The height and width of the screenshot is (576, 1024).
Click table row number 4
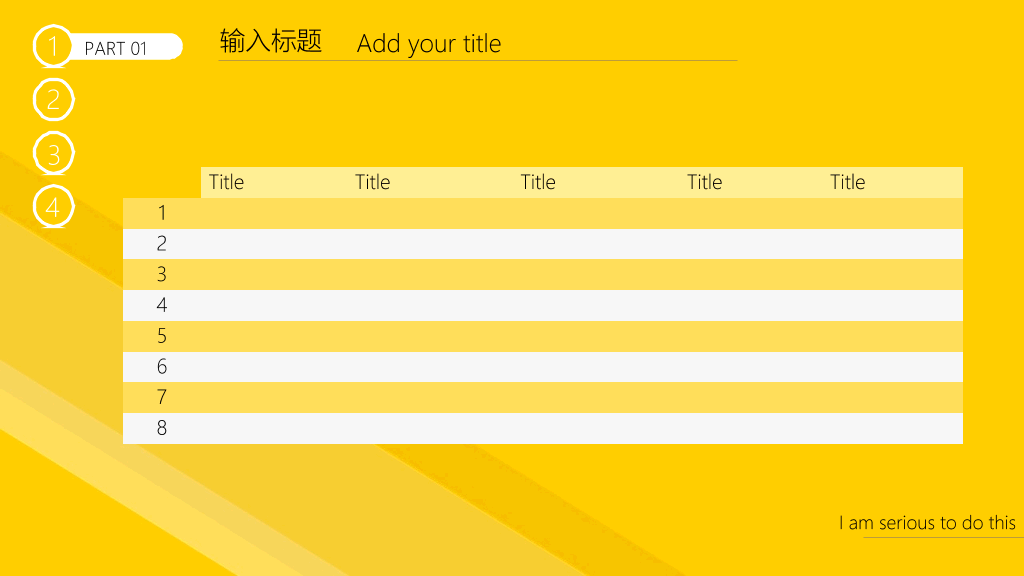543,305
